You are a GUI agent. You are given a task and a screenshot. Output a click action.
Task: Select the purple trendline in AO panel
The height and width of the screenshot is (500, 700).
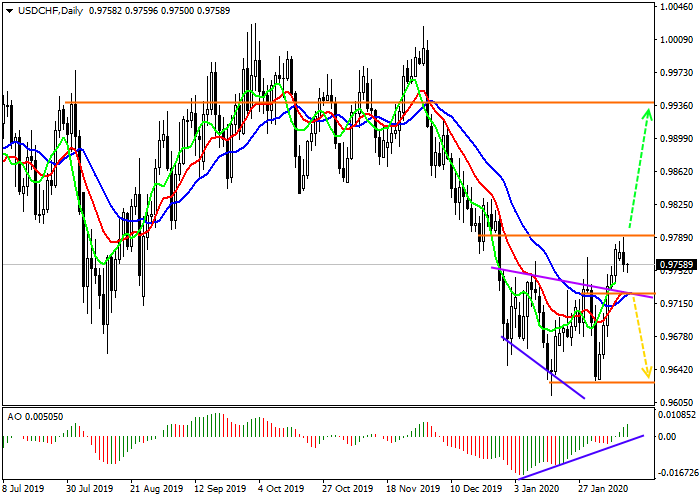(x=580, y=457)
